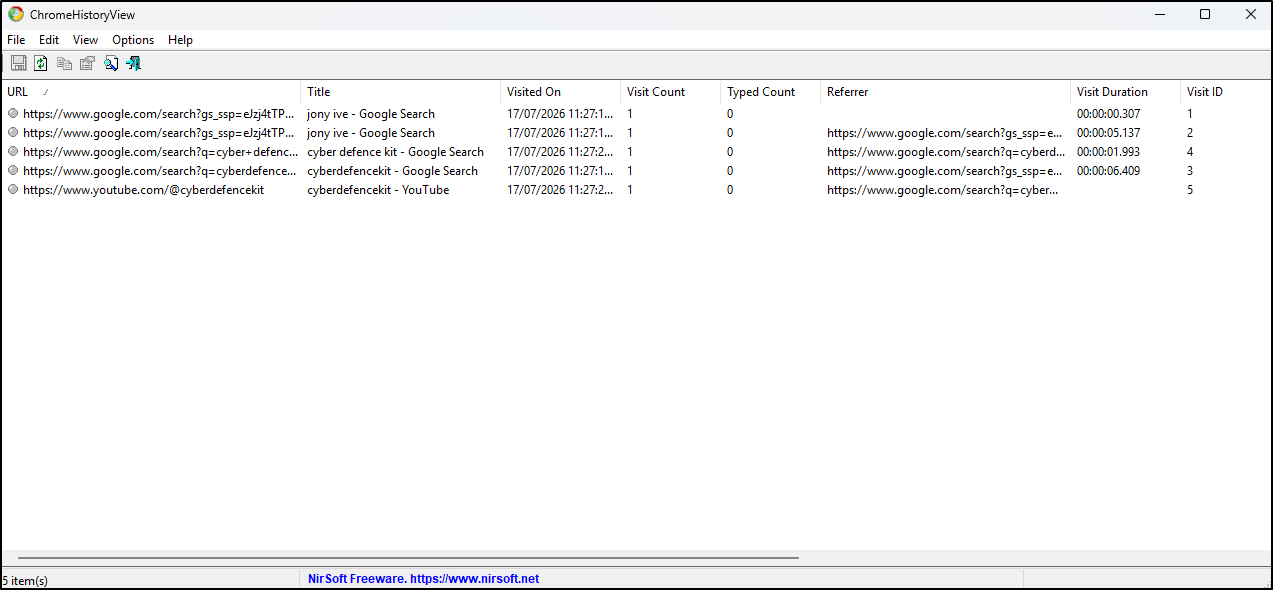Viewport: 1273px width, 590px height.
Task: Click visit duration 00:00:01.993
Action: pos(1108,152)
